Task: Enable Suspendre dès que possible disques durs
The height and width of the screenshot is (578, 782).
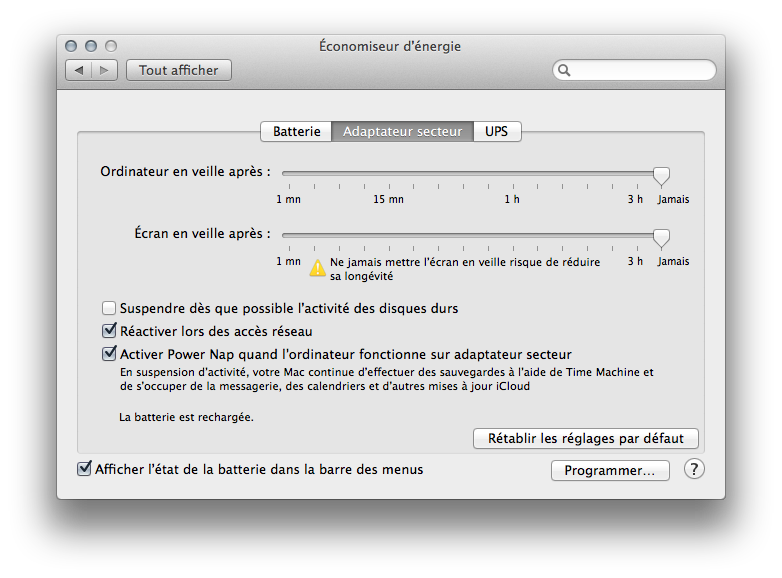Action: point(109,308)
